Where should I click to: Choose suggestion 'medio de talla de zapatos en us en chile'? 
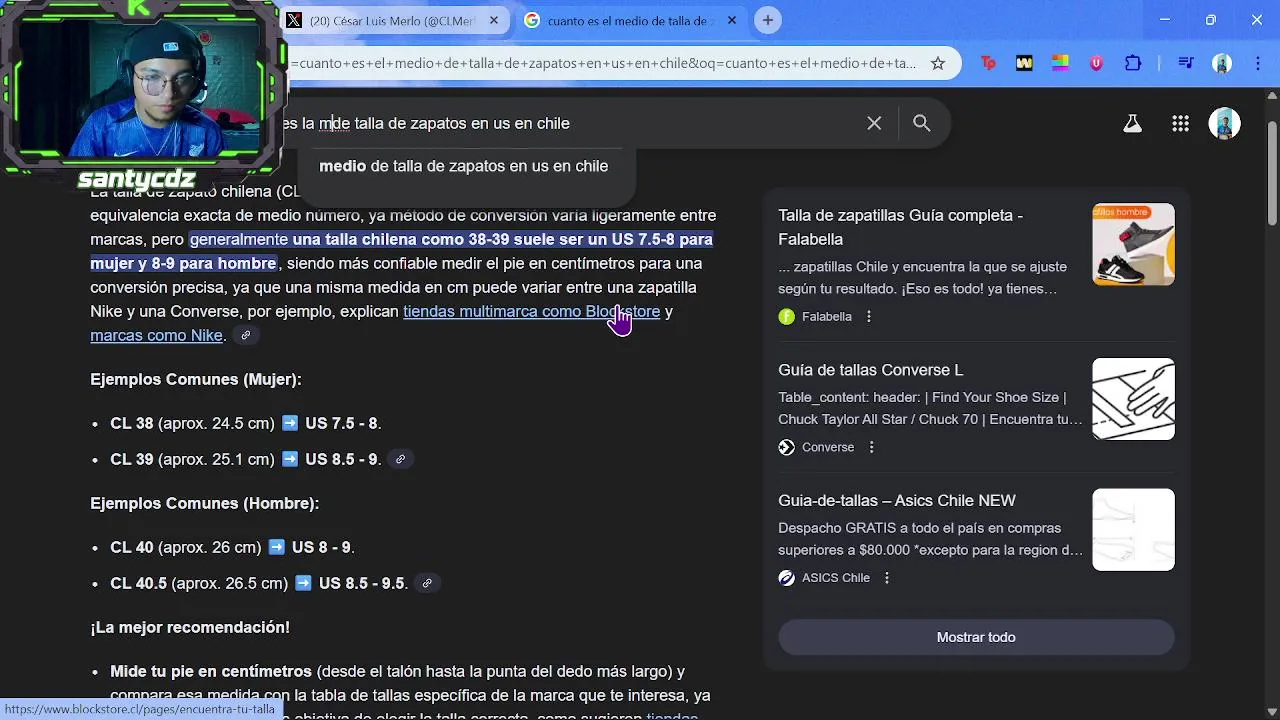[463, 166]
